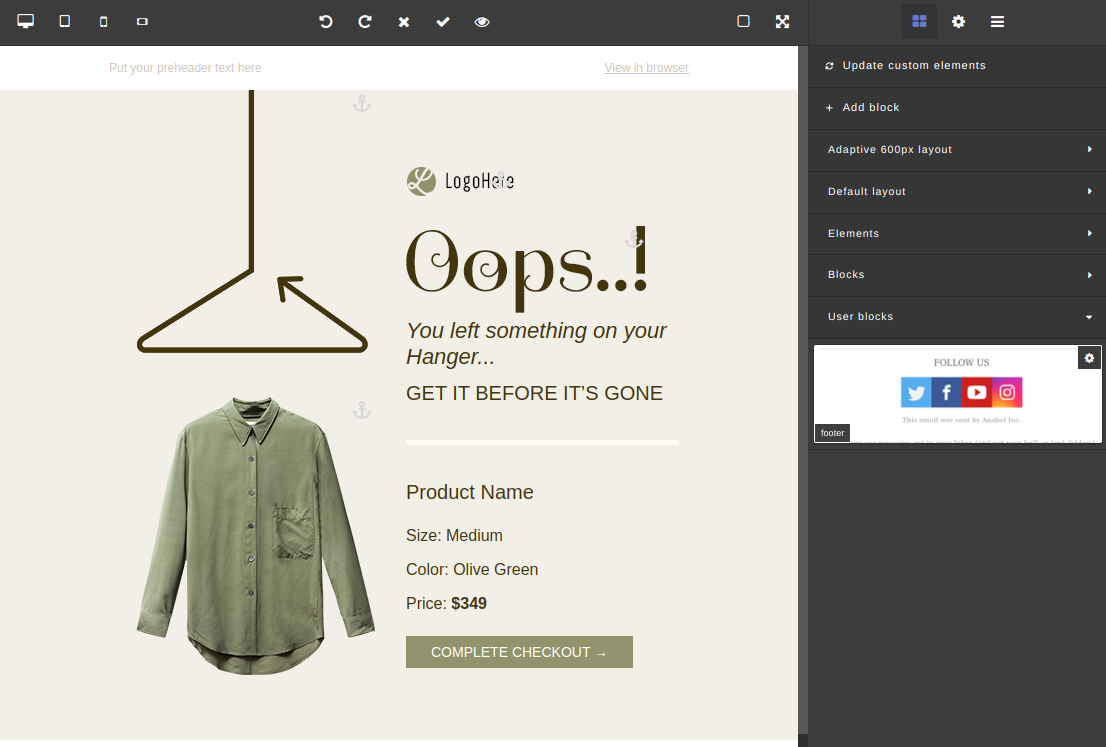Switch to desktop preview mode
The height and width of the screenshot is (747, 1106).
pos(25,21)
